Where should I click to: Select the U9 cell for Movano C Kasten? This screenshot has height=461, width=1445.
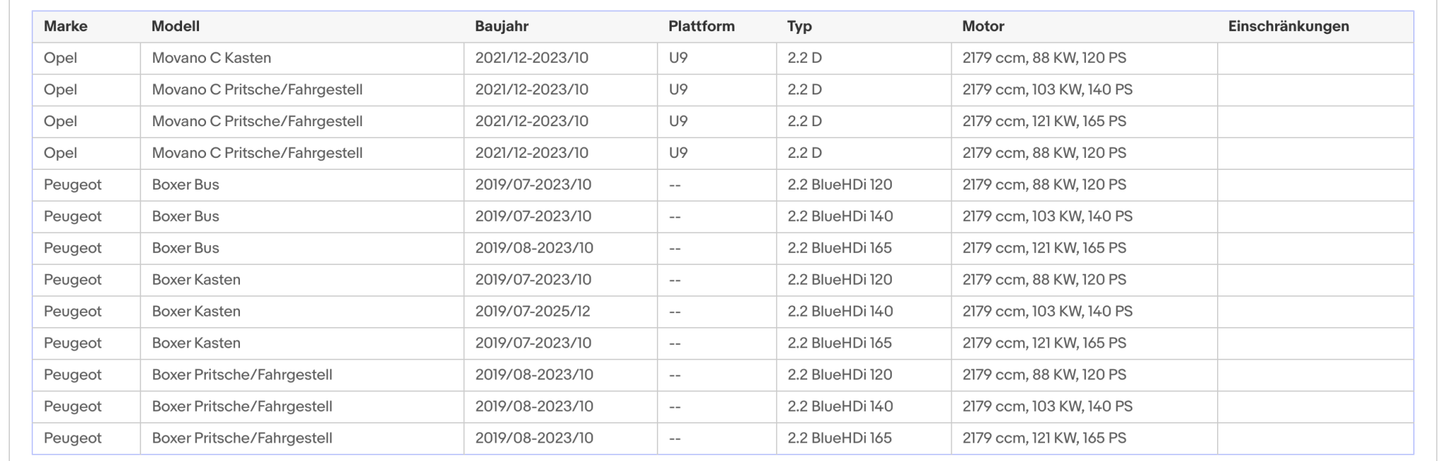click(x=678, y=58)
